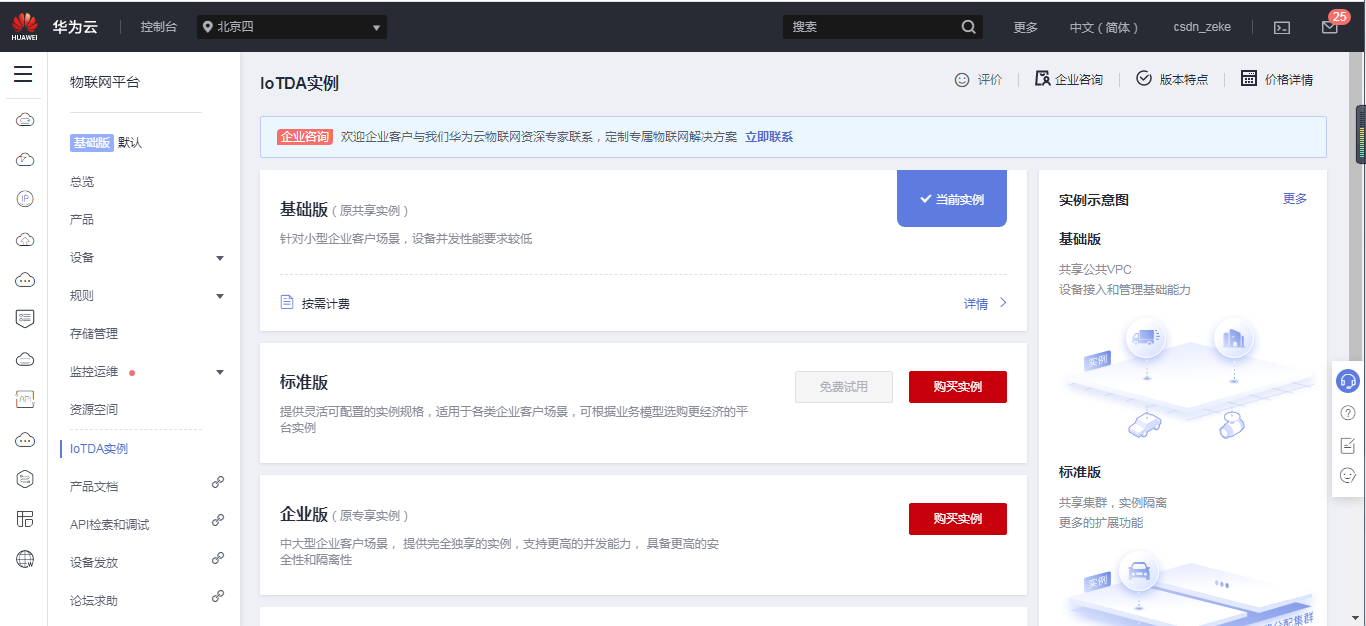This screenshot has width=1366, height=626.
Task: Open the globe icon in left sidebar
Action: 25,559
